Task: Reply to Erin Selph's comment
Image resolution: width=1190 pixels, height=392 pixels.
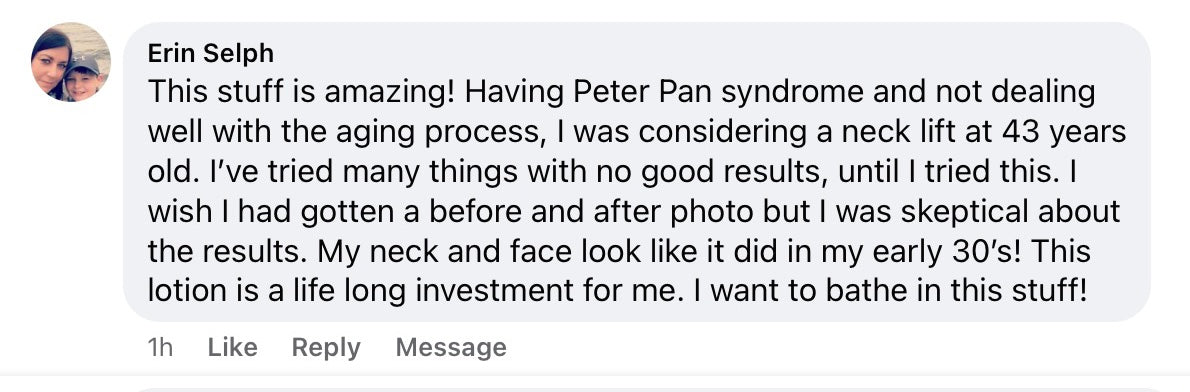Action: (x=326, y=347)
